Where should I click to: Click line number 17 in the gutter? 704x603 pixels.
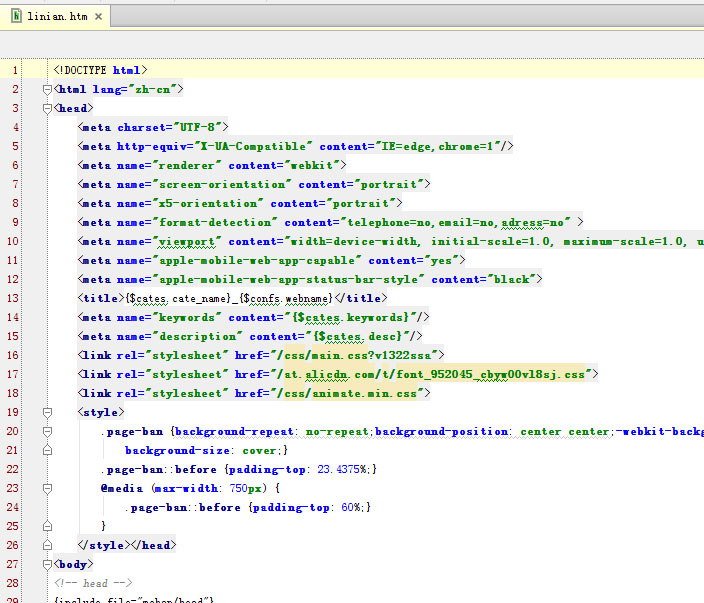click(13, 374)
